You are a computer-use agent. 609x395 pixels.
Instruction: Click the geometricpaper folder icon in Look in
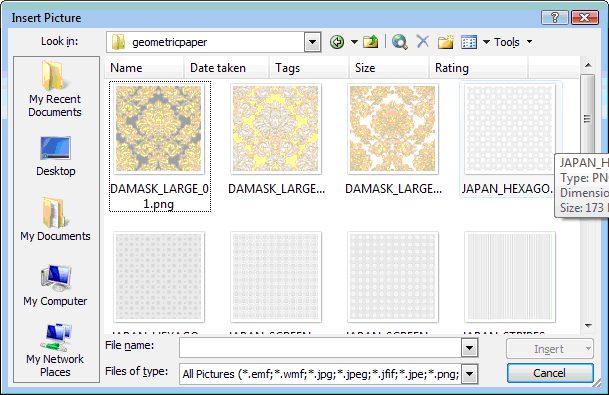coord(118,42)
